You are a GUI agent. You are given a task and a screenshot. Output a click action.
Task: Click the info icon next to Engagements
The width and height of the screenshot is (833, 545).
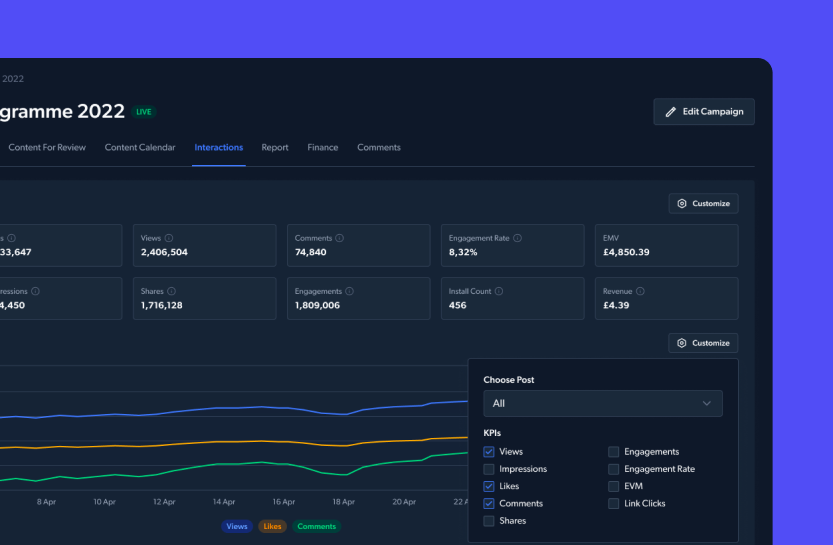350,291
